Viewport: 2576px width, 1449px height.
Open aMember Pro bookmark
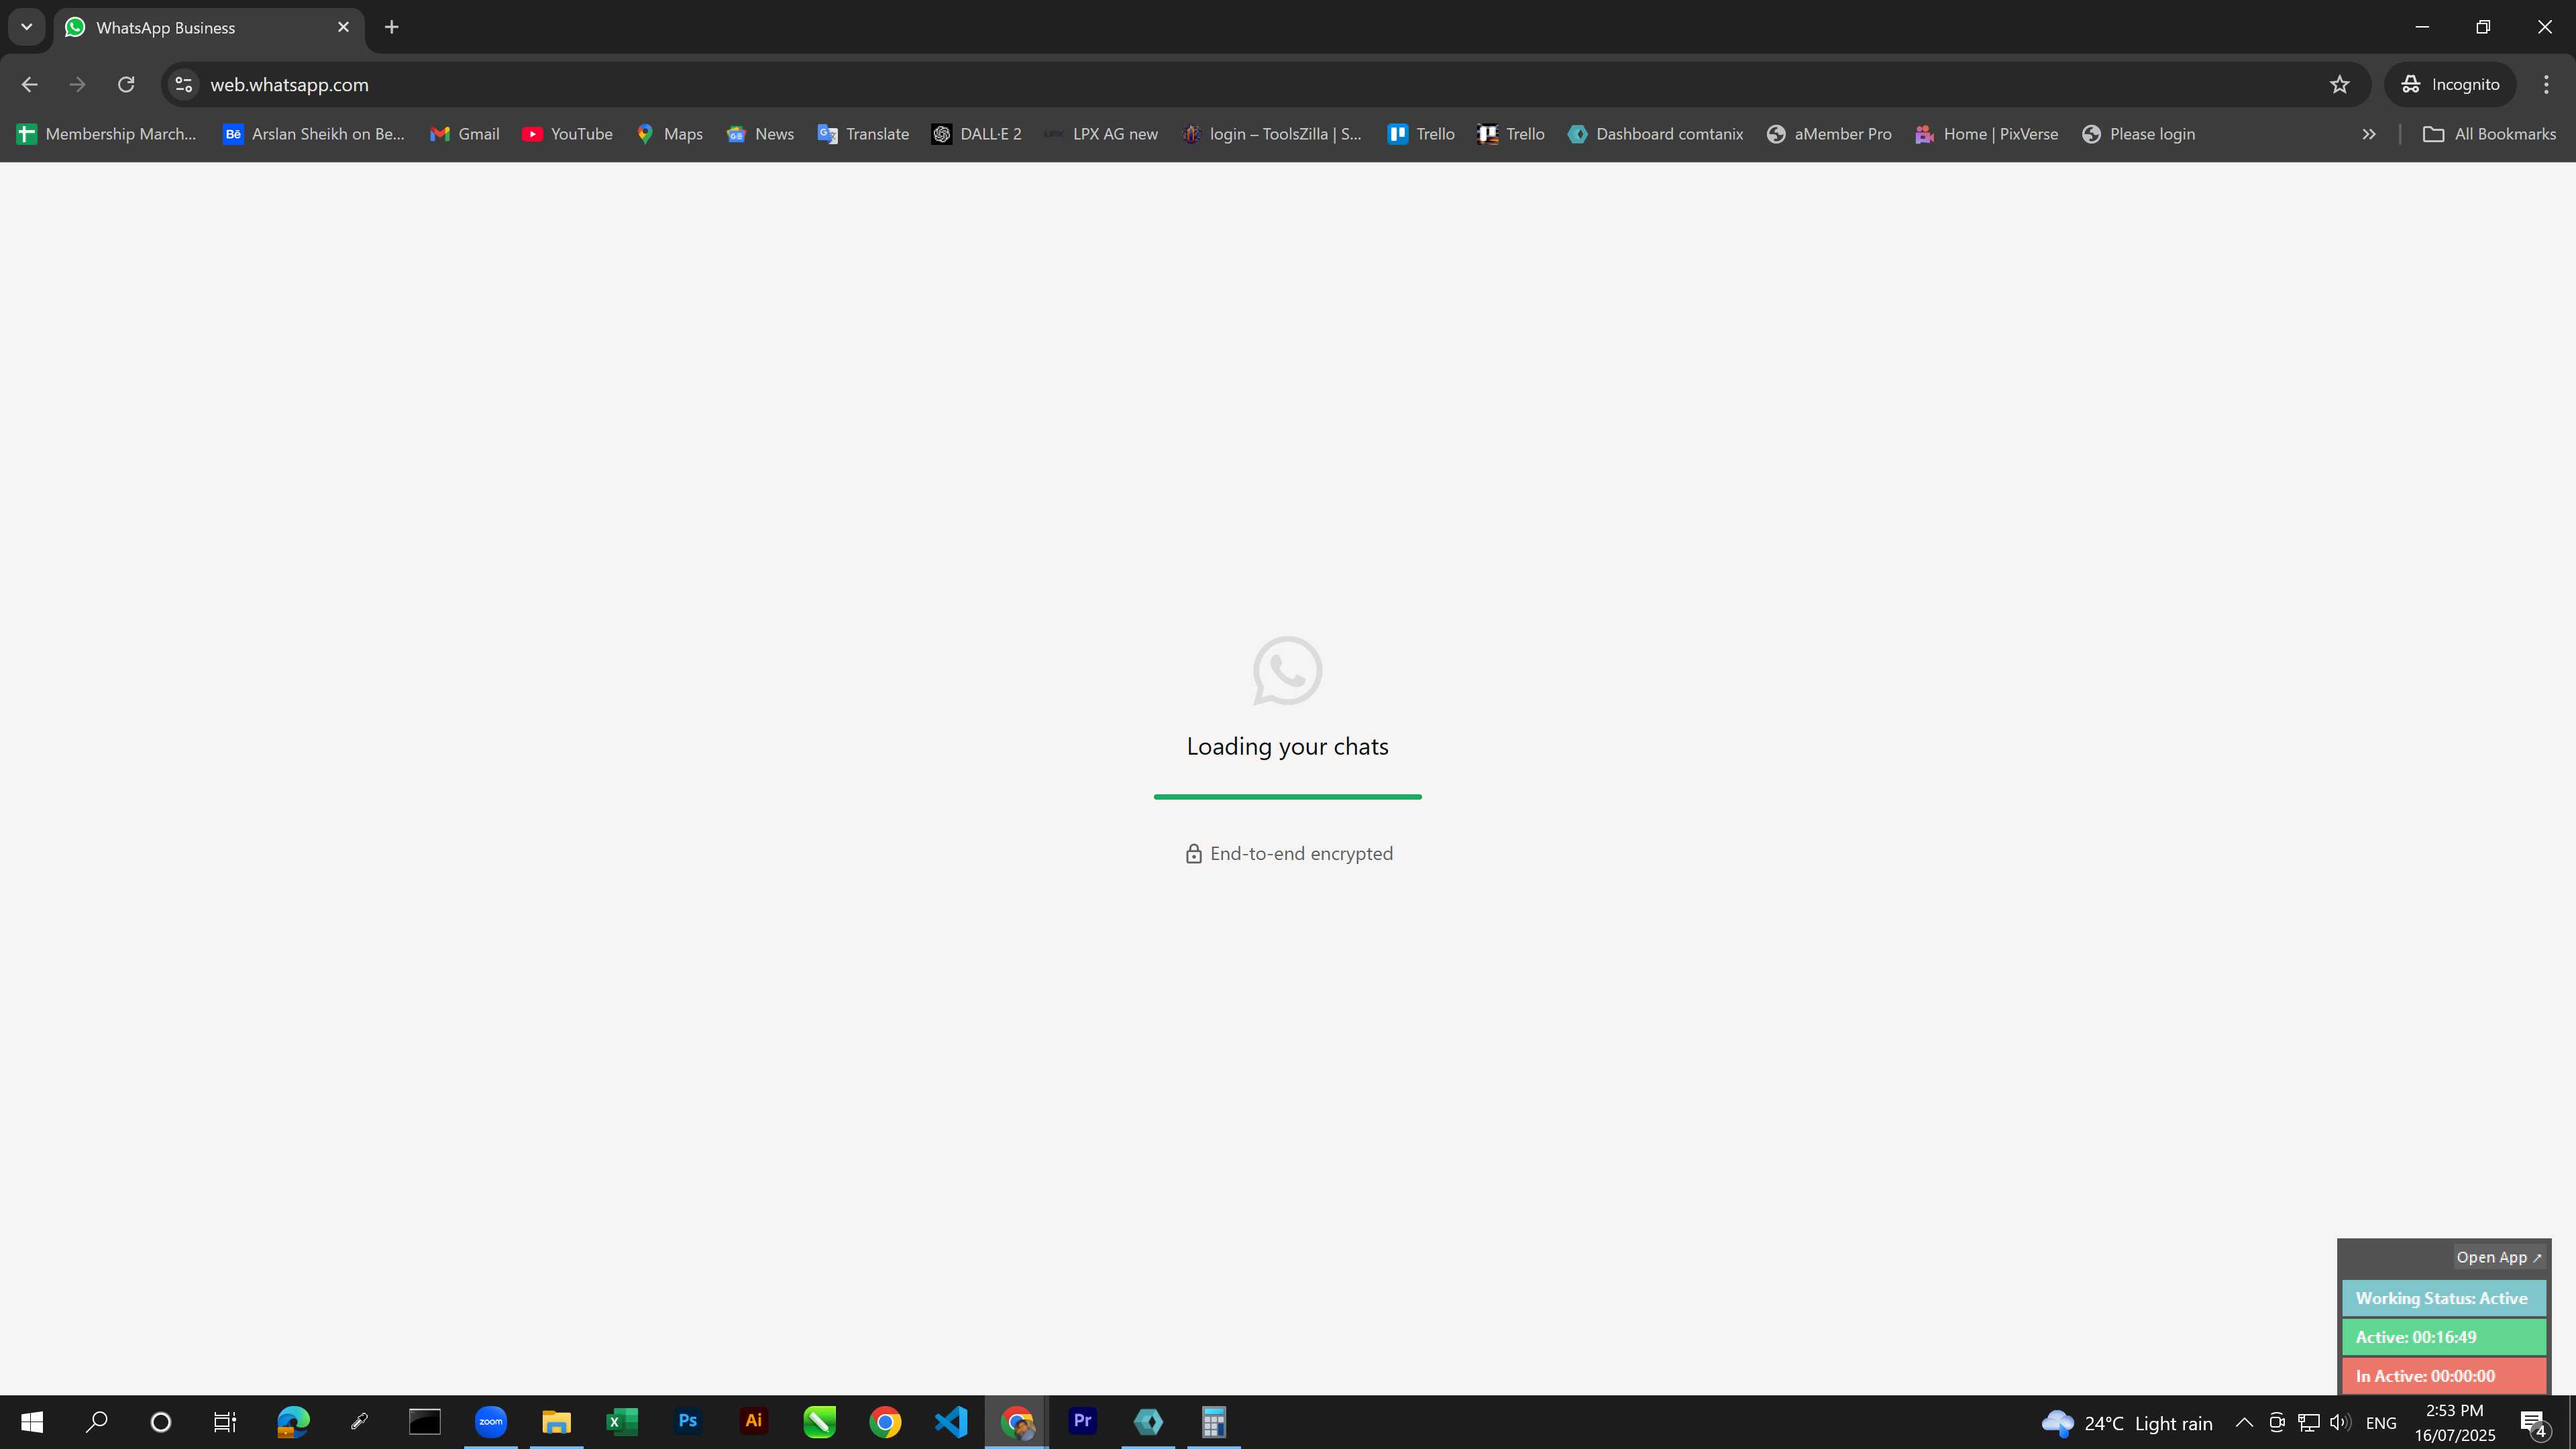click(x=1829, y=134)
